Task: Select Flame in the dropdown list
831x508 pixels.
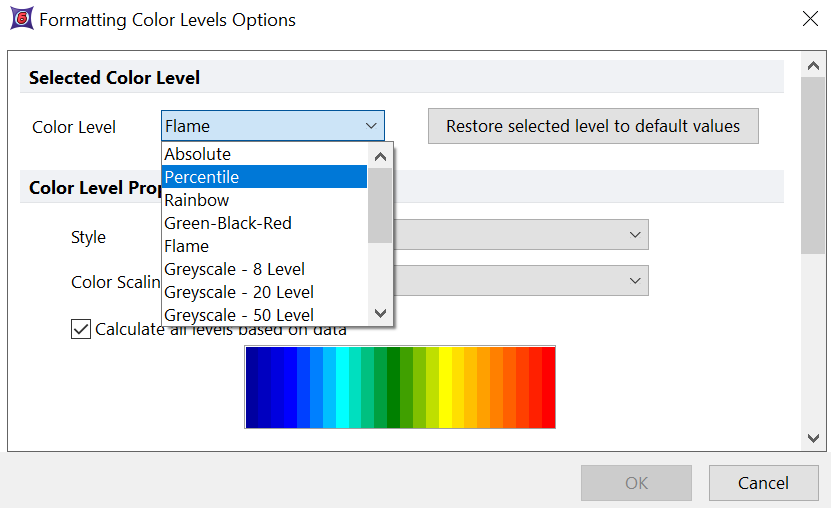Action: pos(187,246)
